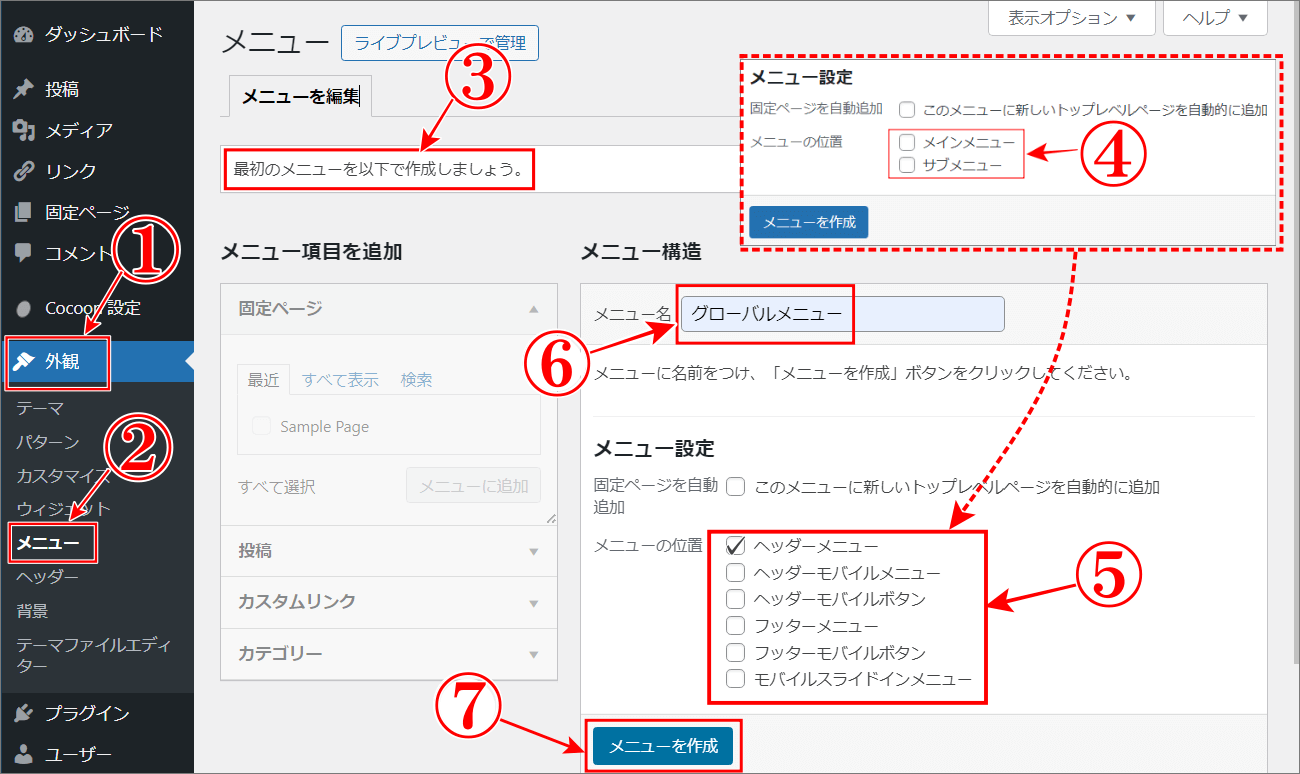Open the ウィジェット submenu item

tap(64, 509)
